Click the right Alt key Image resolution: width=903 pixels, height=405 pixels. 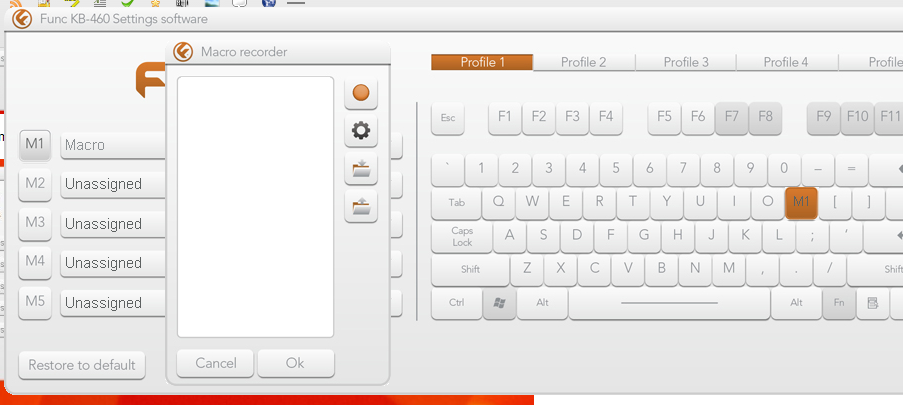(796, 303)
